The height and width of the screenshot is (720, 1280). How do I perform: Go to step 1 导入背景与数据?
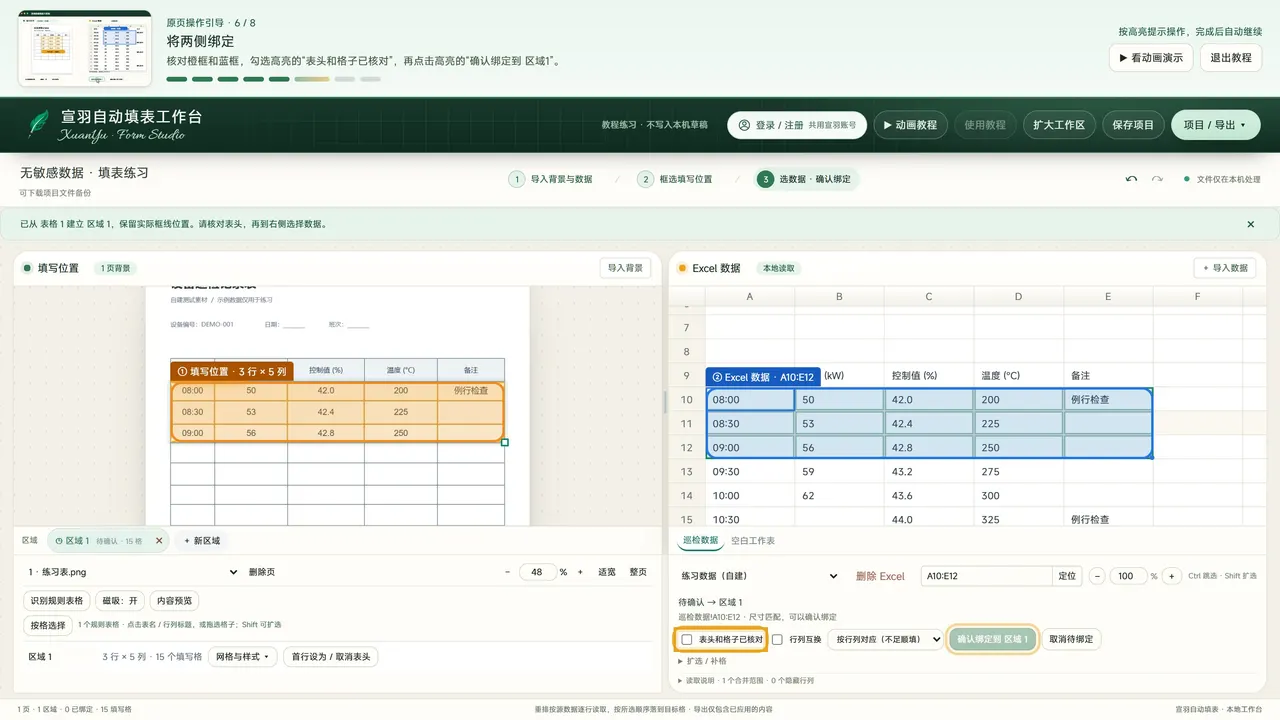coord(552,179)
